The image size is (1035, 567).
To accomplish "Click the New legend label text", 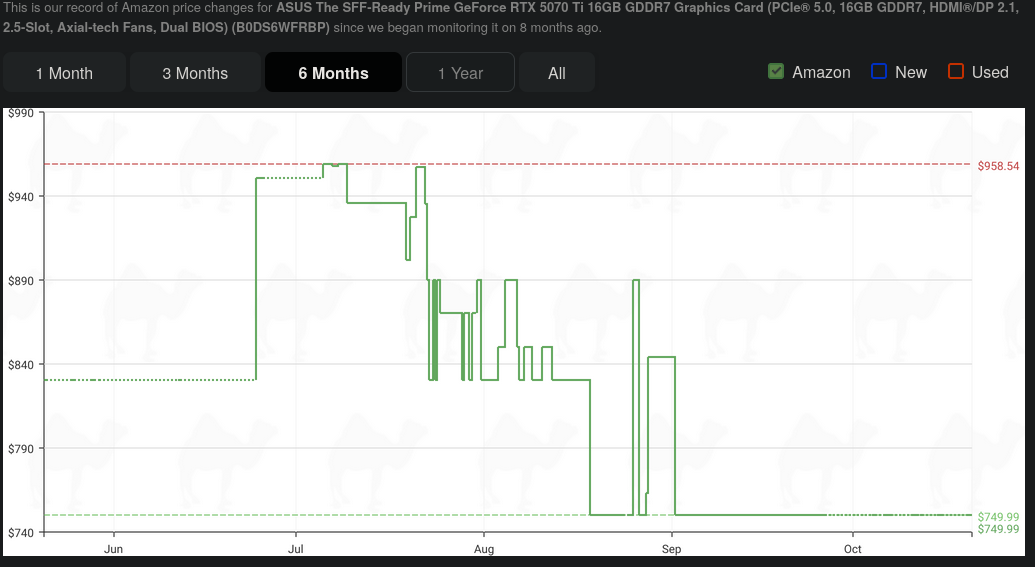I will [911, 72].
